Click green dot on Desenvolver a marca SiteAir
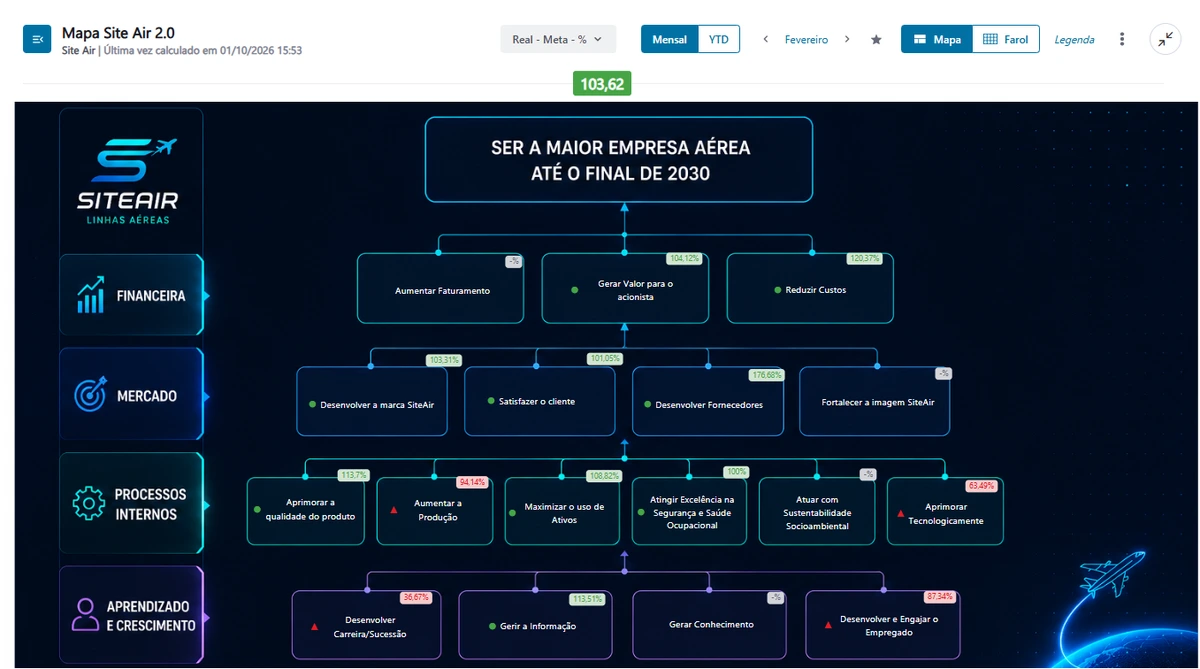 coord(311,405)
